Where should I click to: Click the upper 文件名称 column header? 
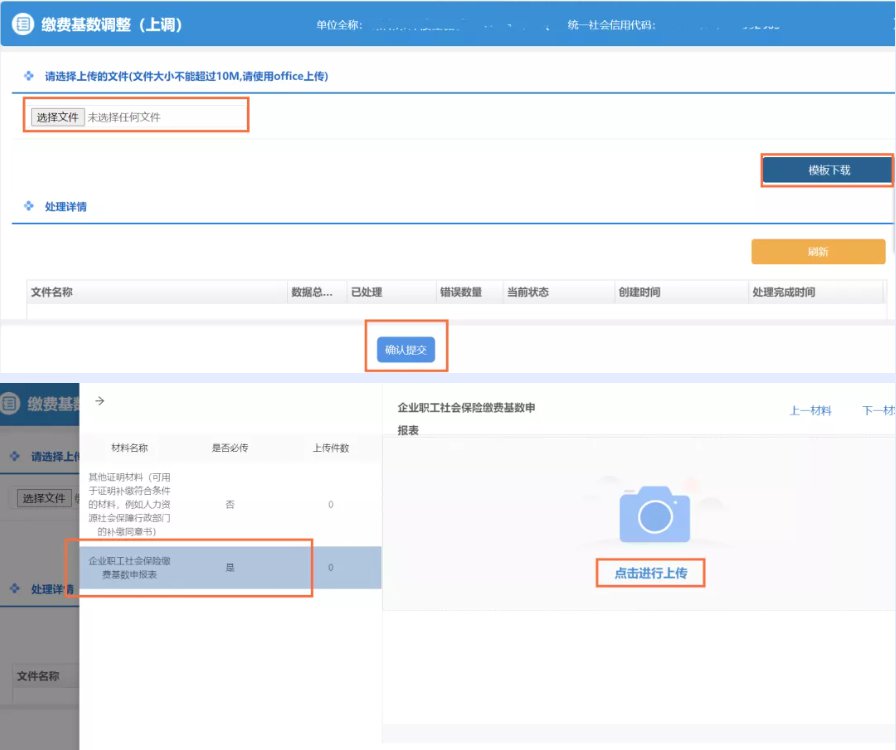(52, 292)
